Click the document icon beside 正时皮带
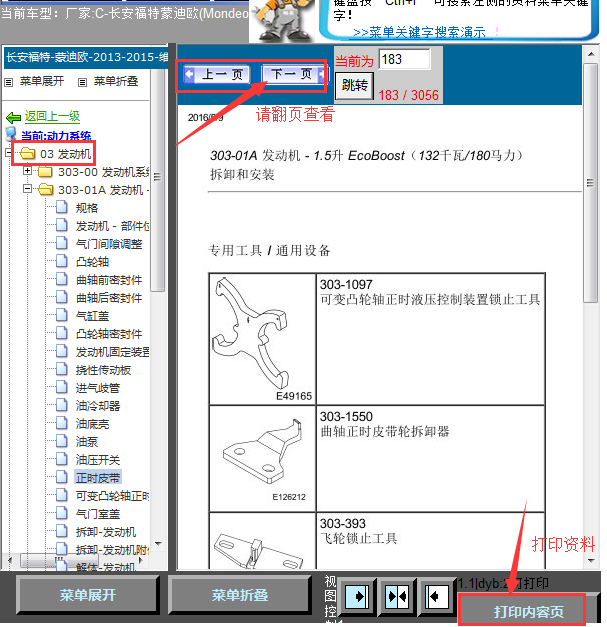The height and width of the screenshot is (627, 607). point(62,477)
